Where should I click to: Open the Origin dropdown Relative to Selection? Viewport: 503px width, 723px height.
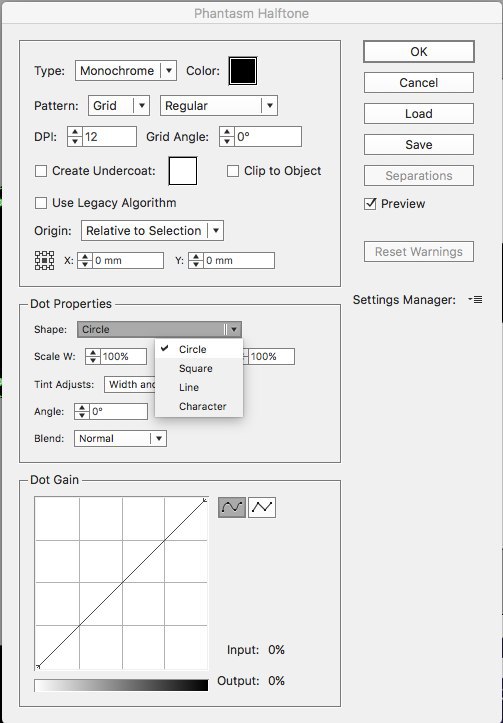coord(152,231)
